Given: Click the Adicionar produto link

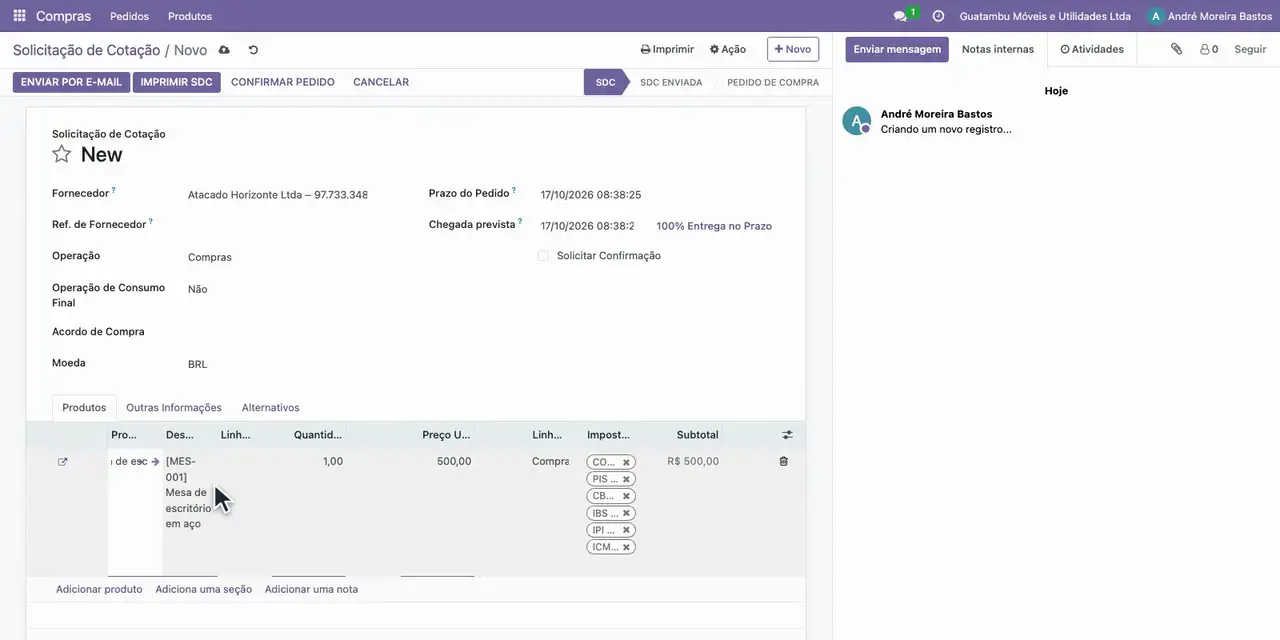Looking at the screenshot, I should [99, 589].
